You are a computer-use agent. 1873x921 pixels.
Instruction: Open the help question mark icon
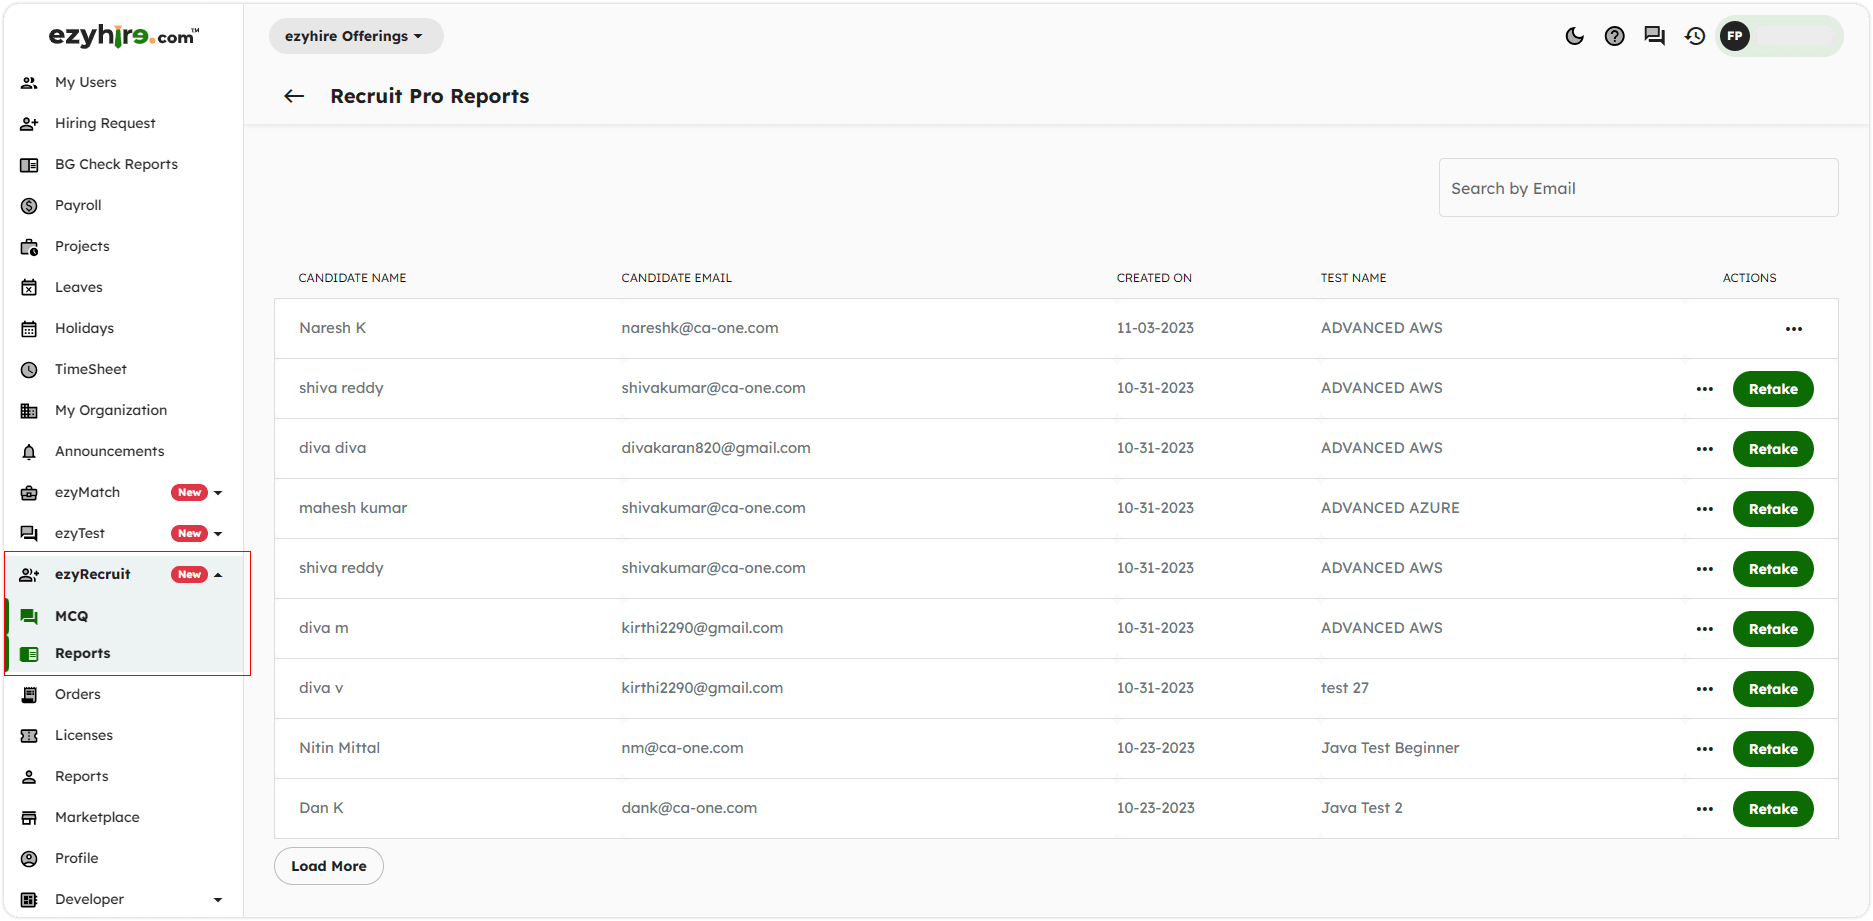point(1615,36)
